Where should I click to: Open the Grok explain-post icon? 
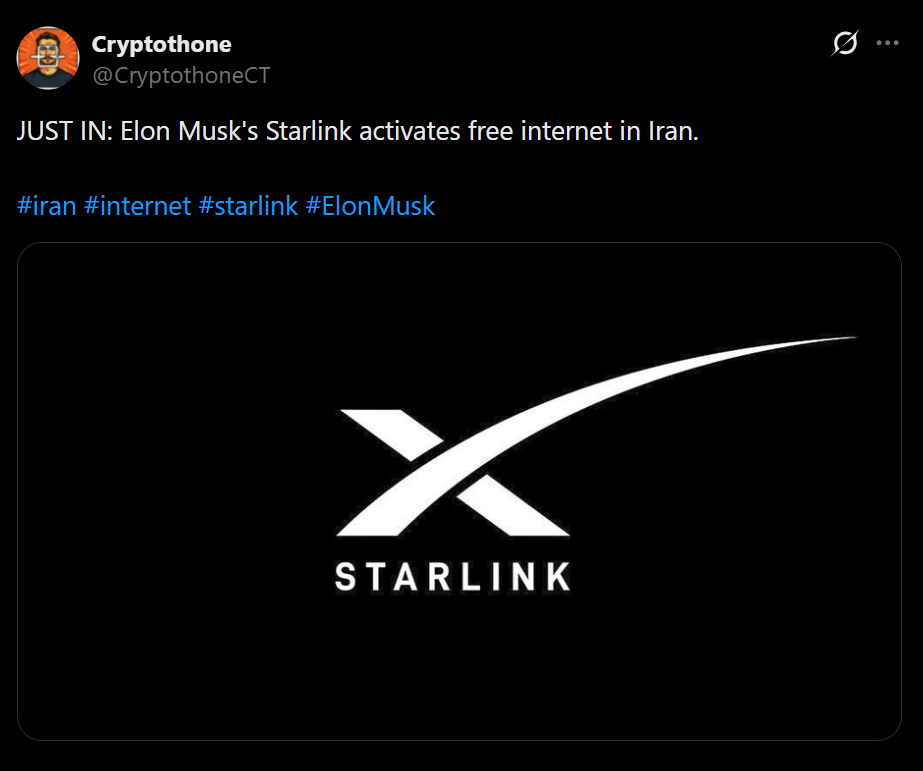845,43
